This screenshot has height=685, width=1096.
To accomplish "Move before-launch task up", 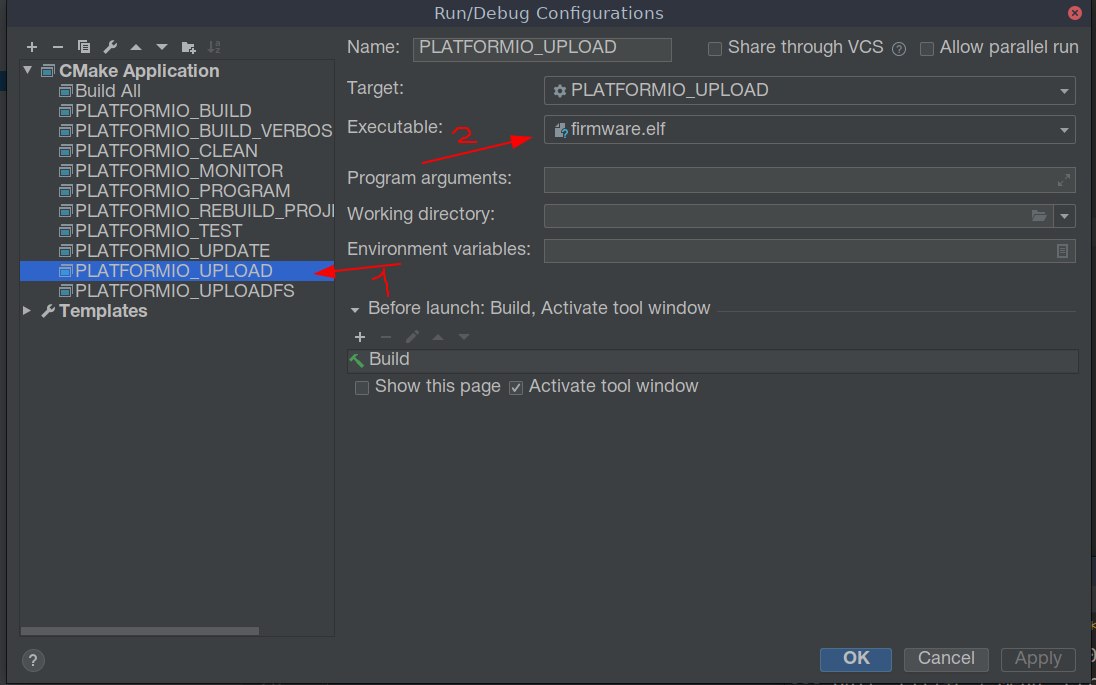I will coord(438,337).
